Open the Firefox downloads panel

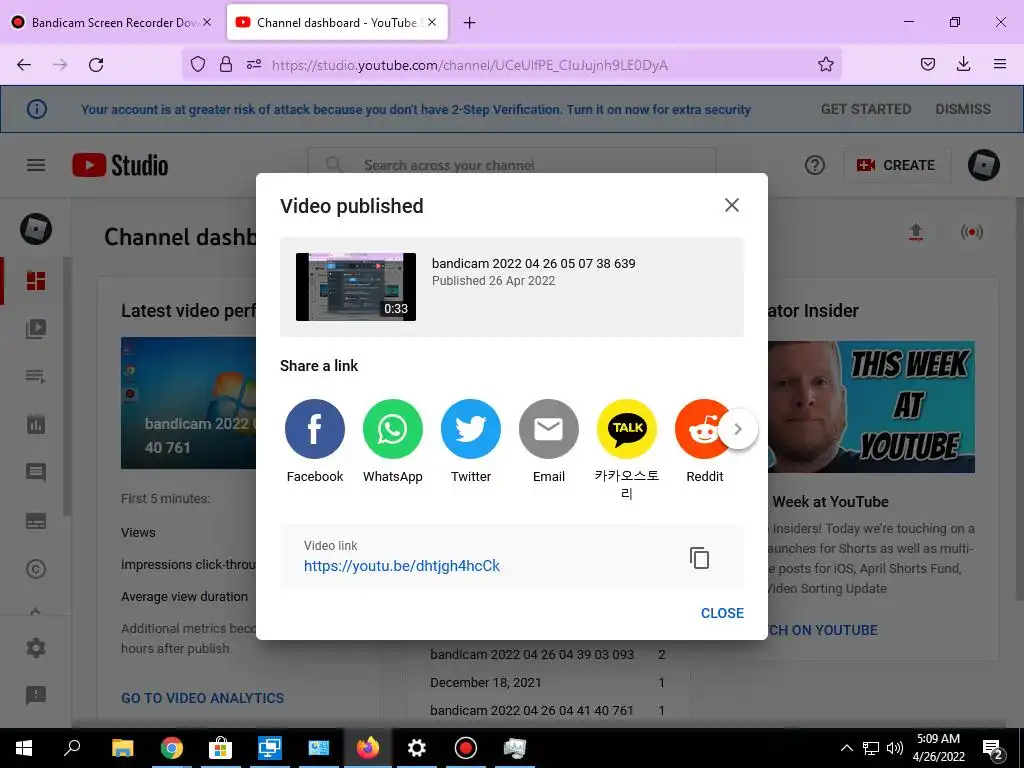(x=963, y=64)
